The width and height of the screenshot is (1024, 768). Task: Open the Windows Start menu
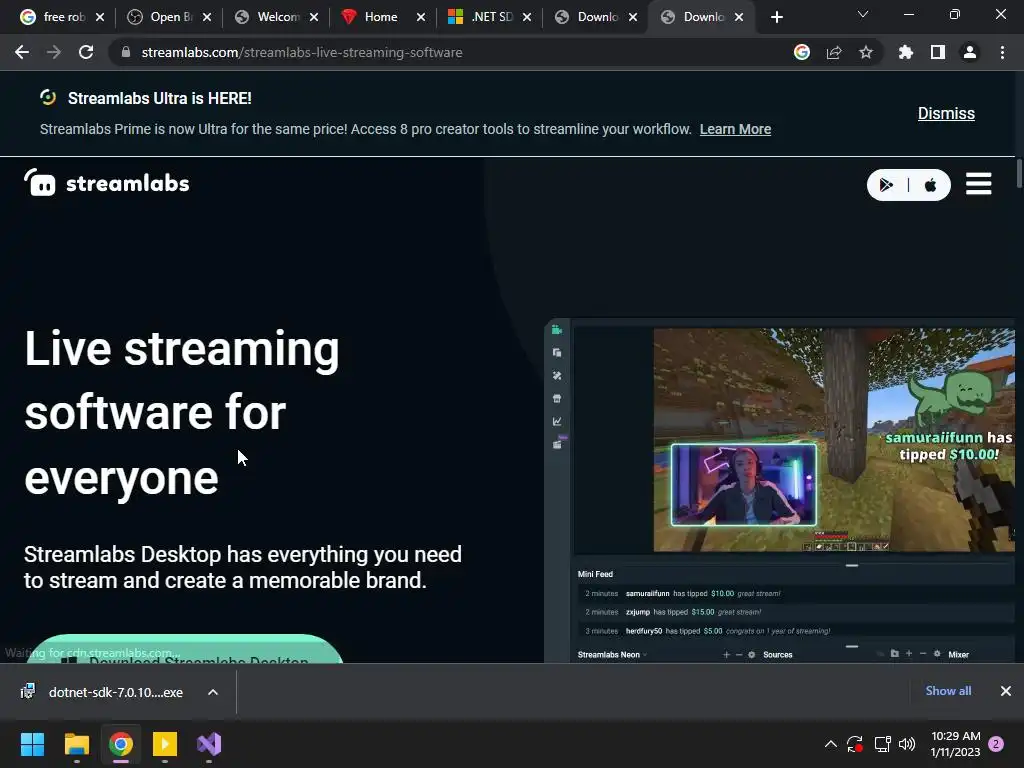(32, 744)
